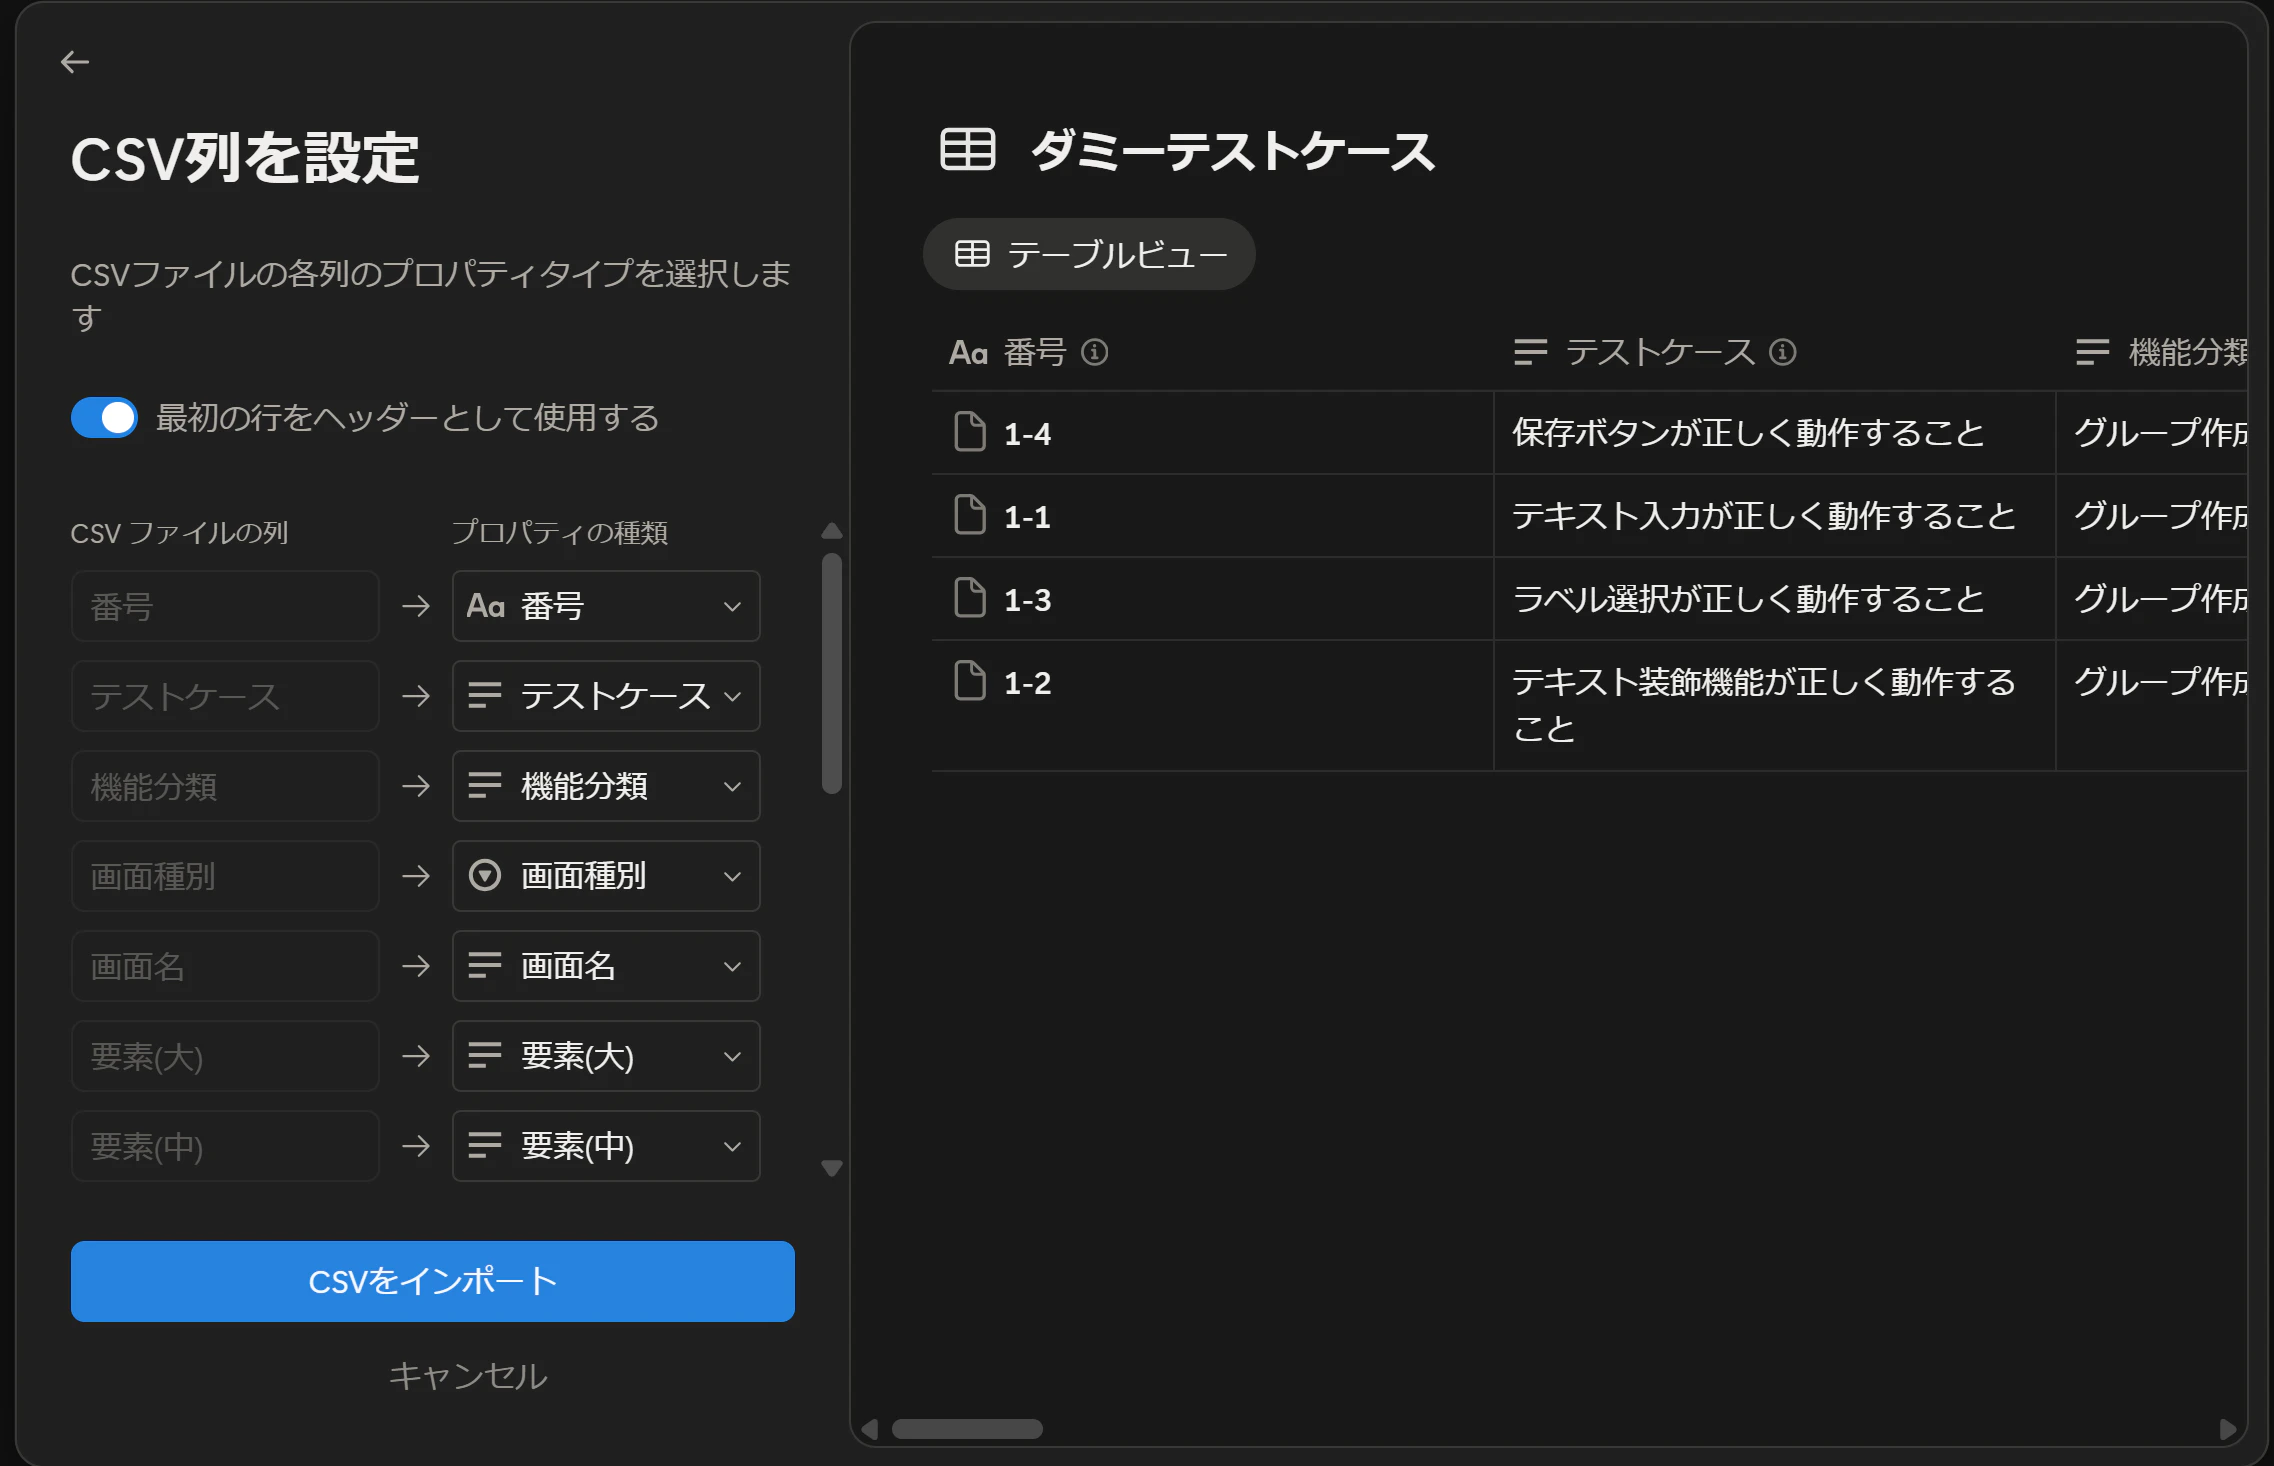The height and width of the screenshot is (1466, 2274).
Task: Open the page icon for row 1-4
Action: click(x=970, y=432)
